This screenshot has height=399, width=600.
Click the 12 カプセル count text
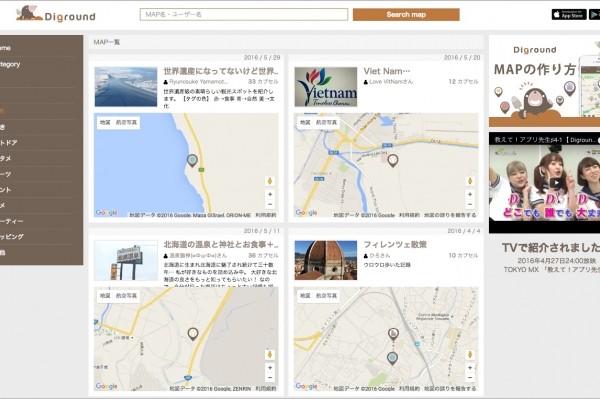pyautogui.click(x=463, y=81)
